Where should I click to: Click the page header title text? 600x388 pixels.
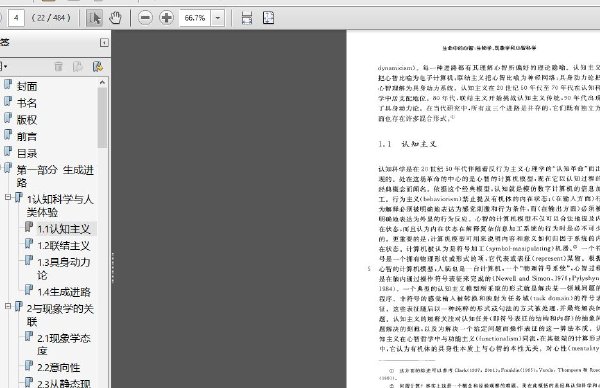coord(489,48)
